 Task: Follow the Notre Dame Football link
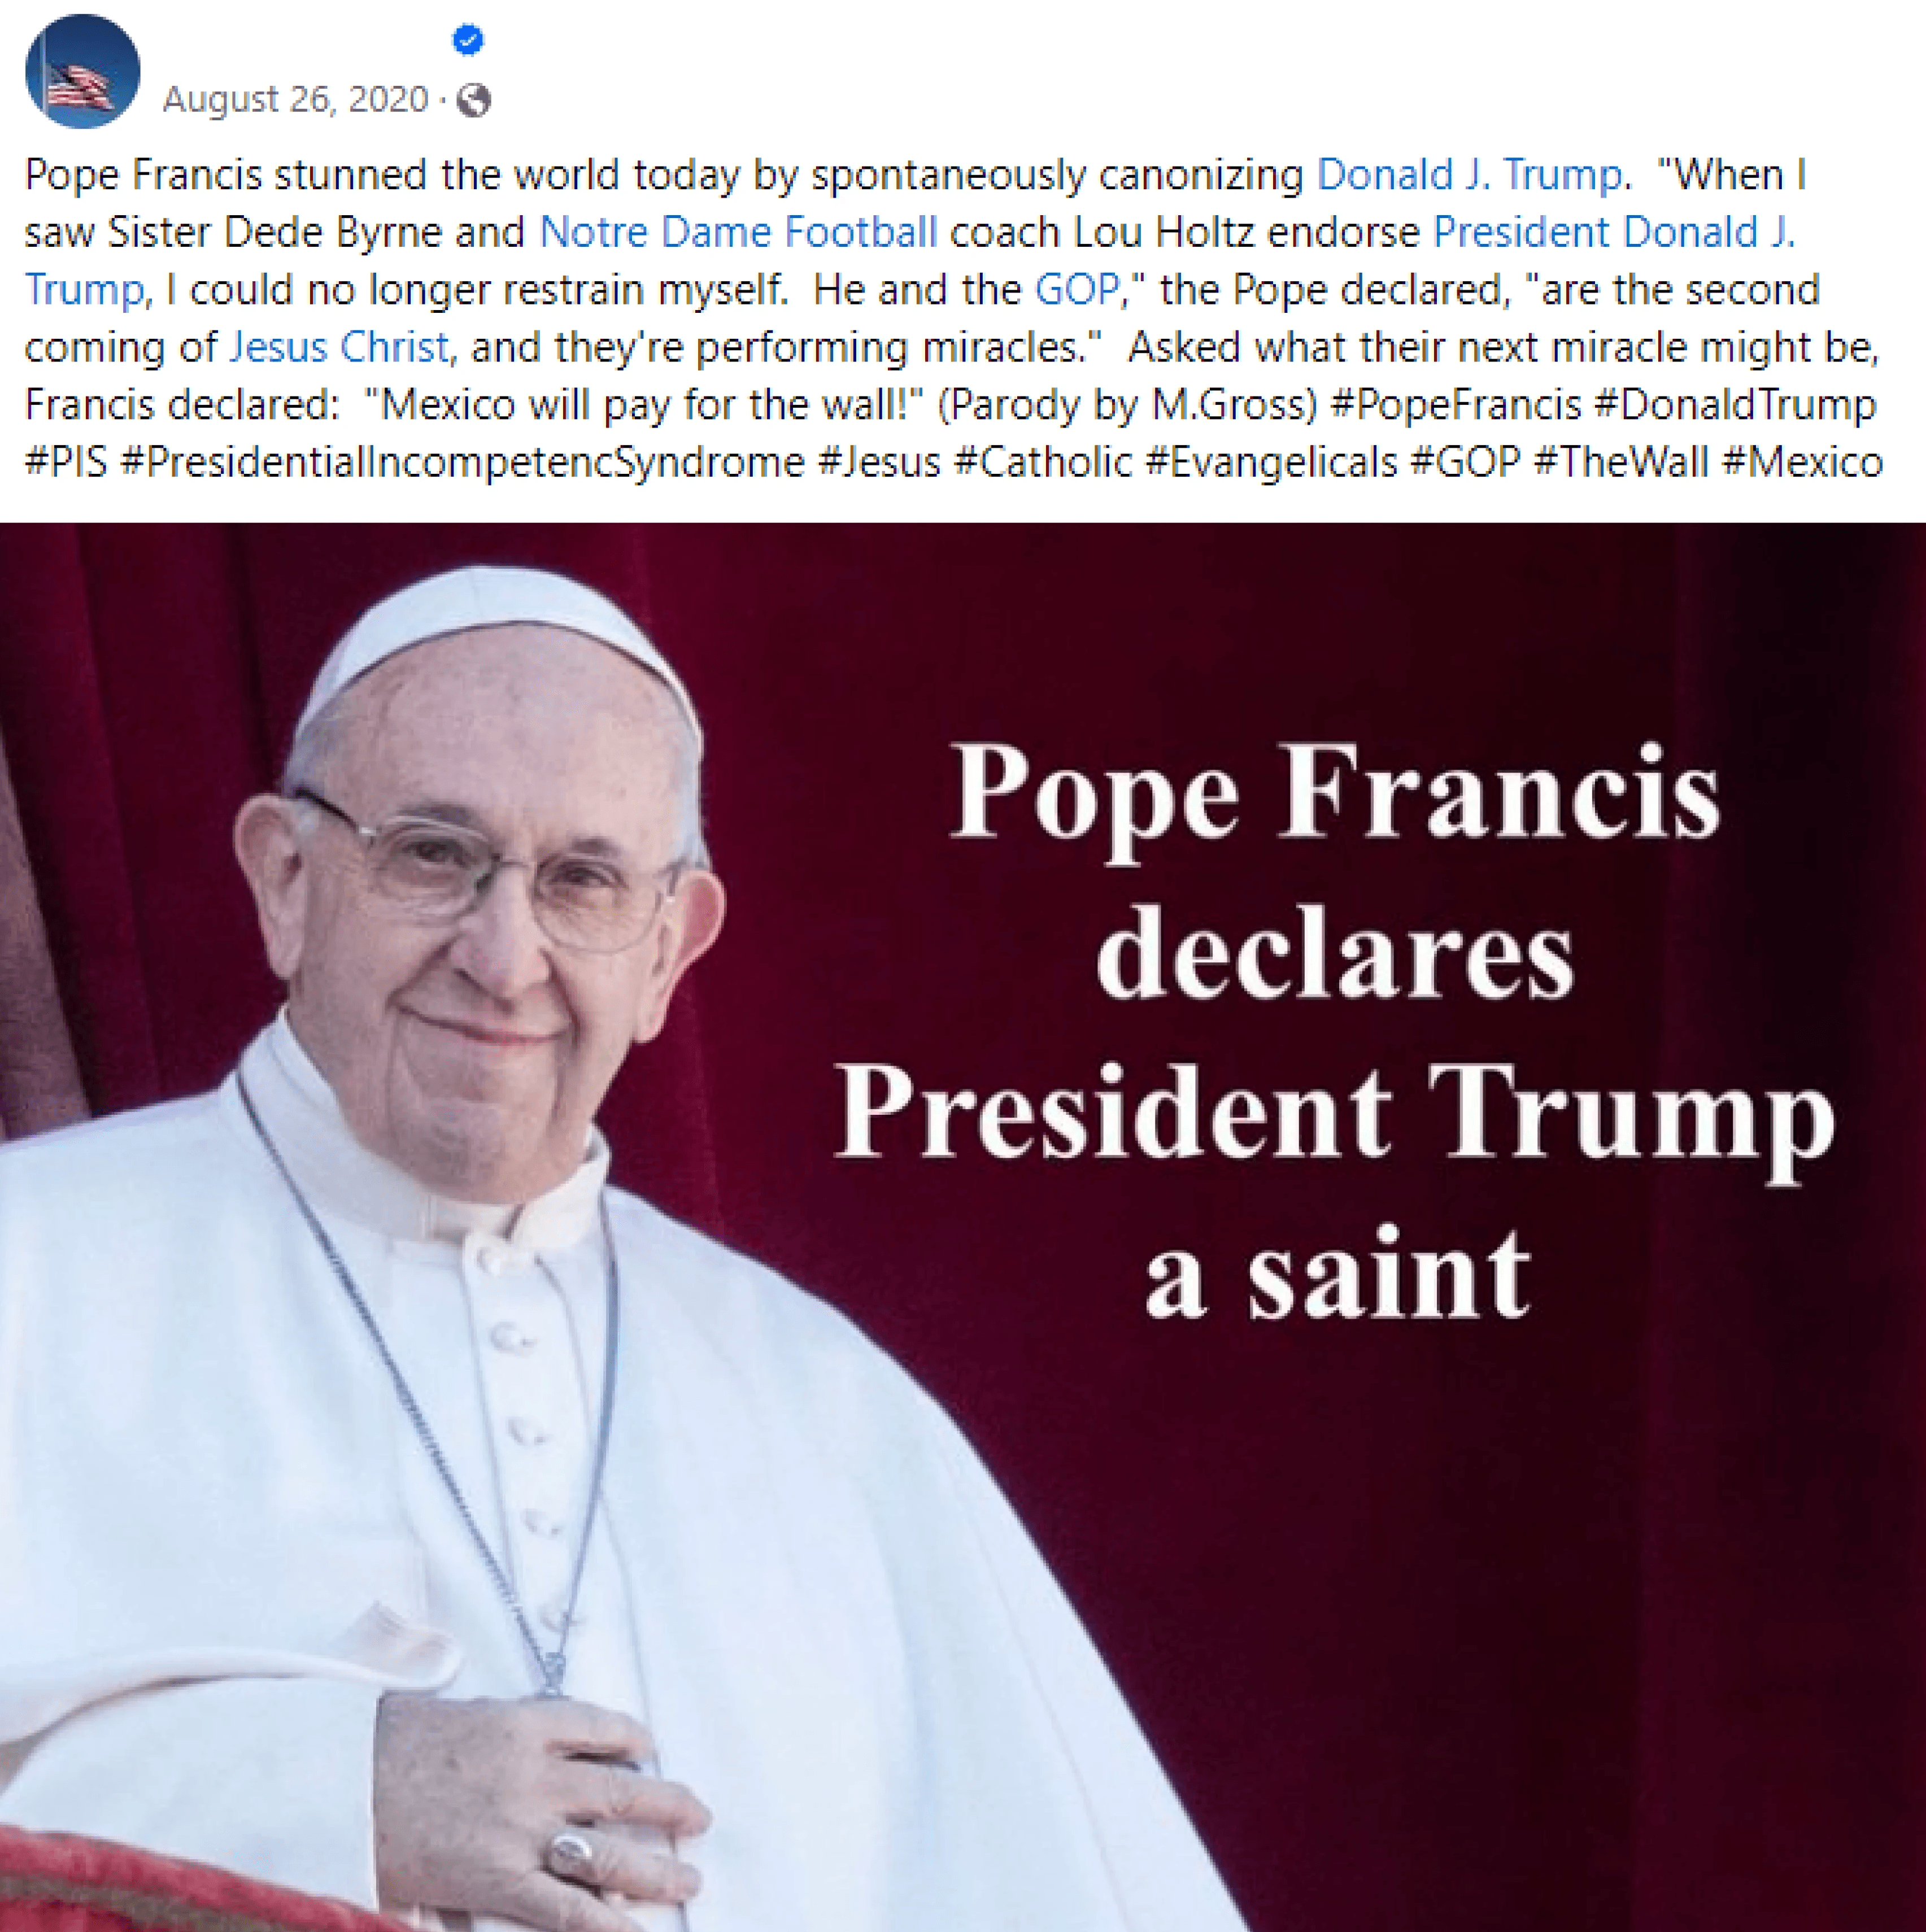coord(738,232)
